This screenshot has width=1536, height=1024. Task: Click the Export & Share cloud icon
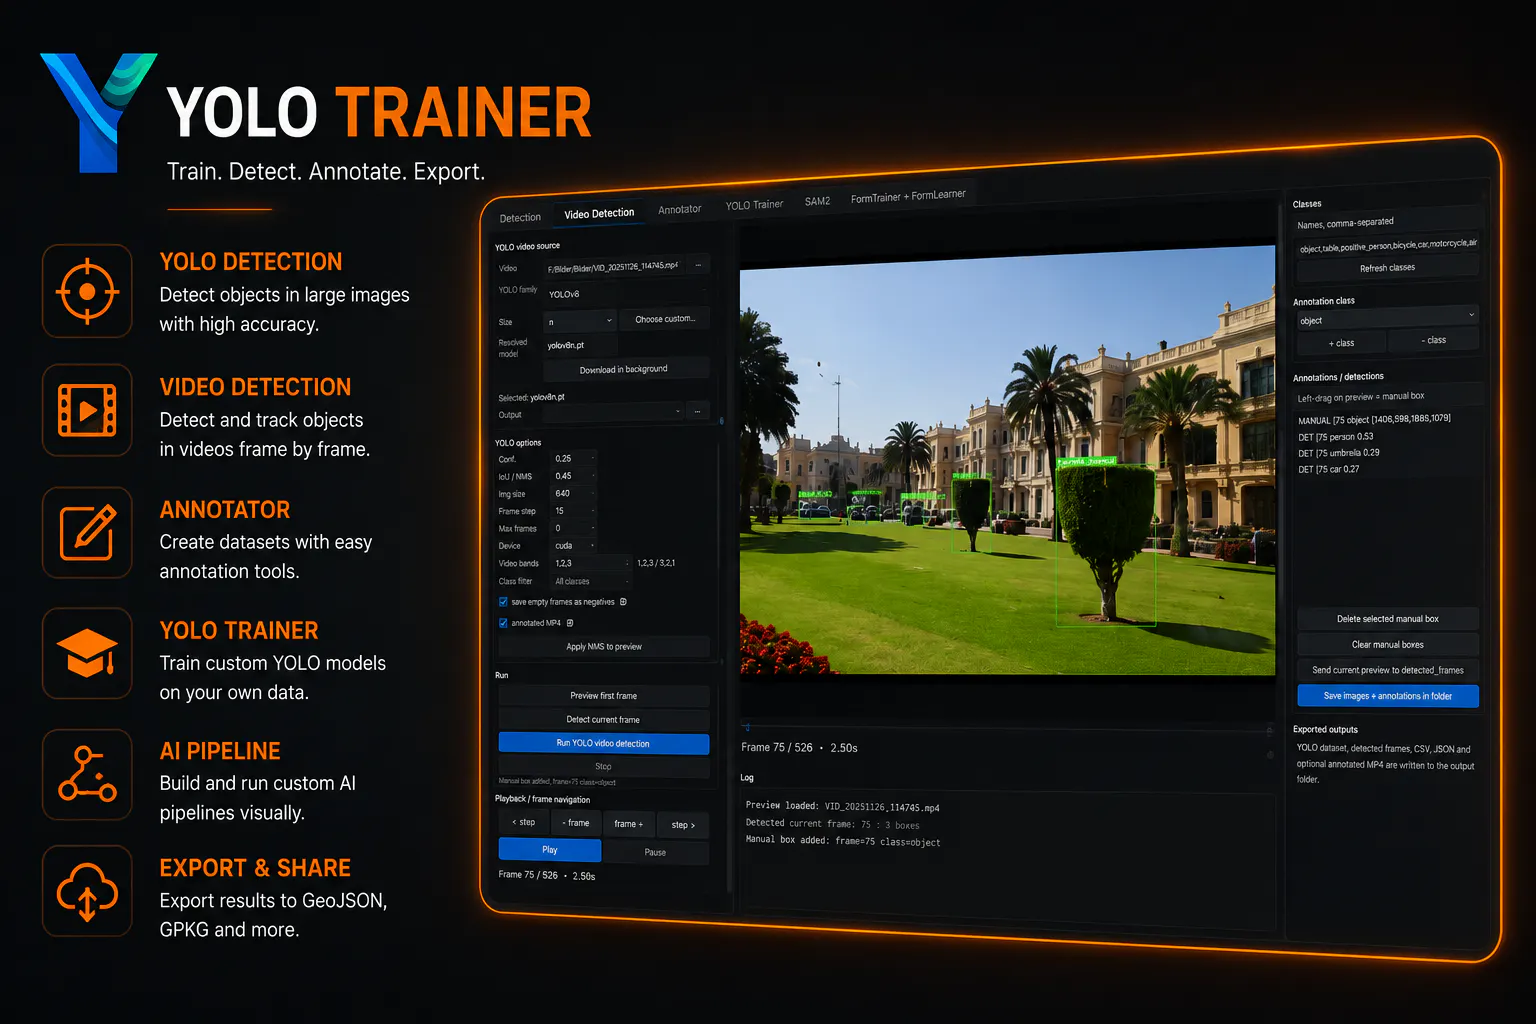coord(87,891)
